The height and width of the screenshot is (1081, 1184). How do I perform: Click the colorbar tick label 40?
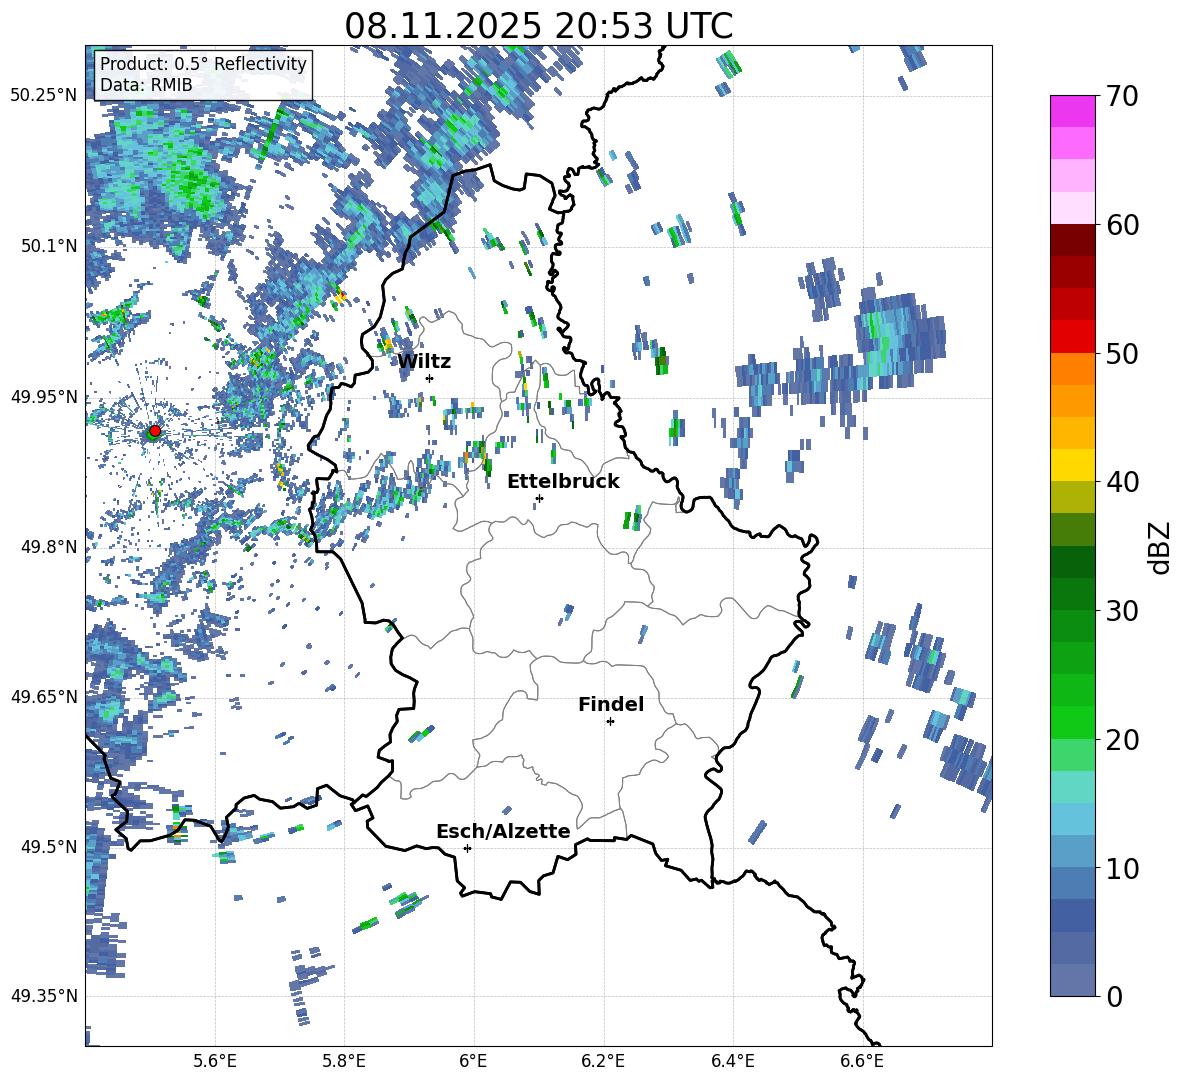(x=1122, y=482)
